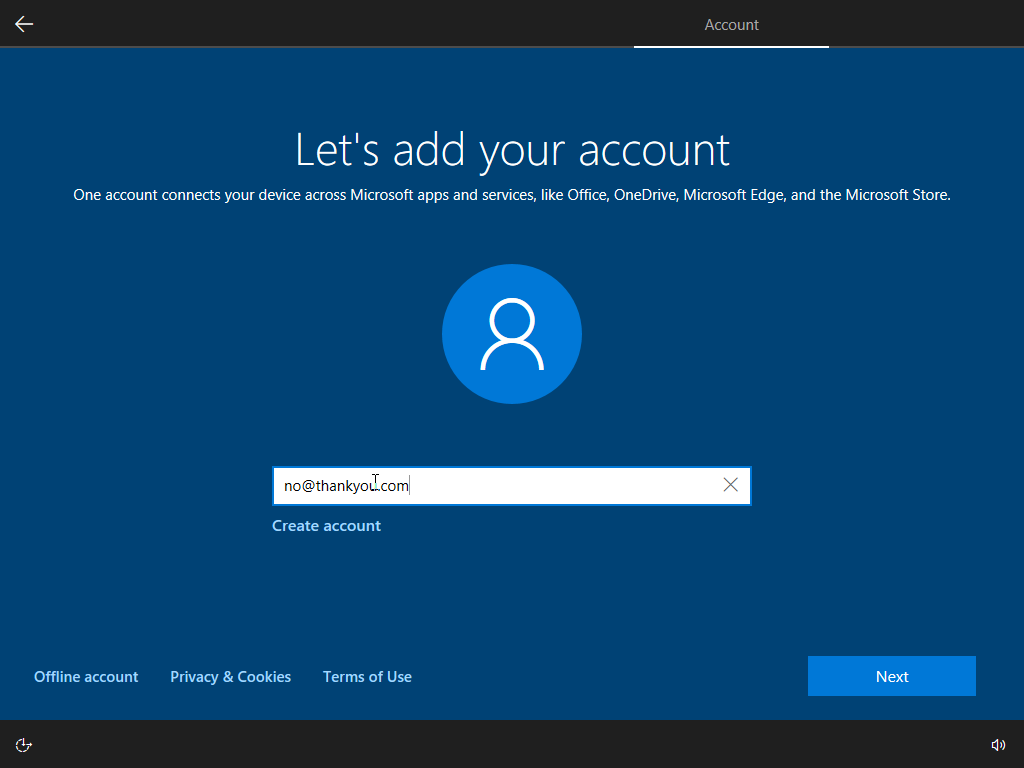This screenshot has height=768, width=1024.
Task: Click the underlined Account setup stage label
Action: (731, 24)
